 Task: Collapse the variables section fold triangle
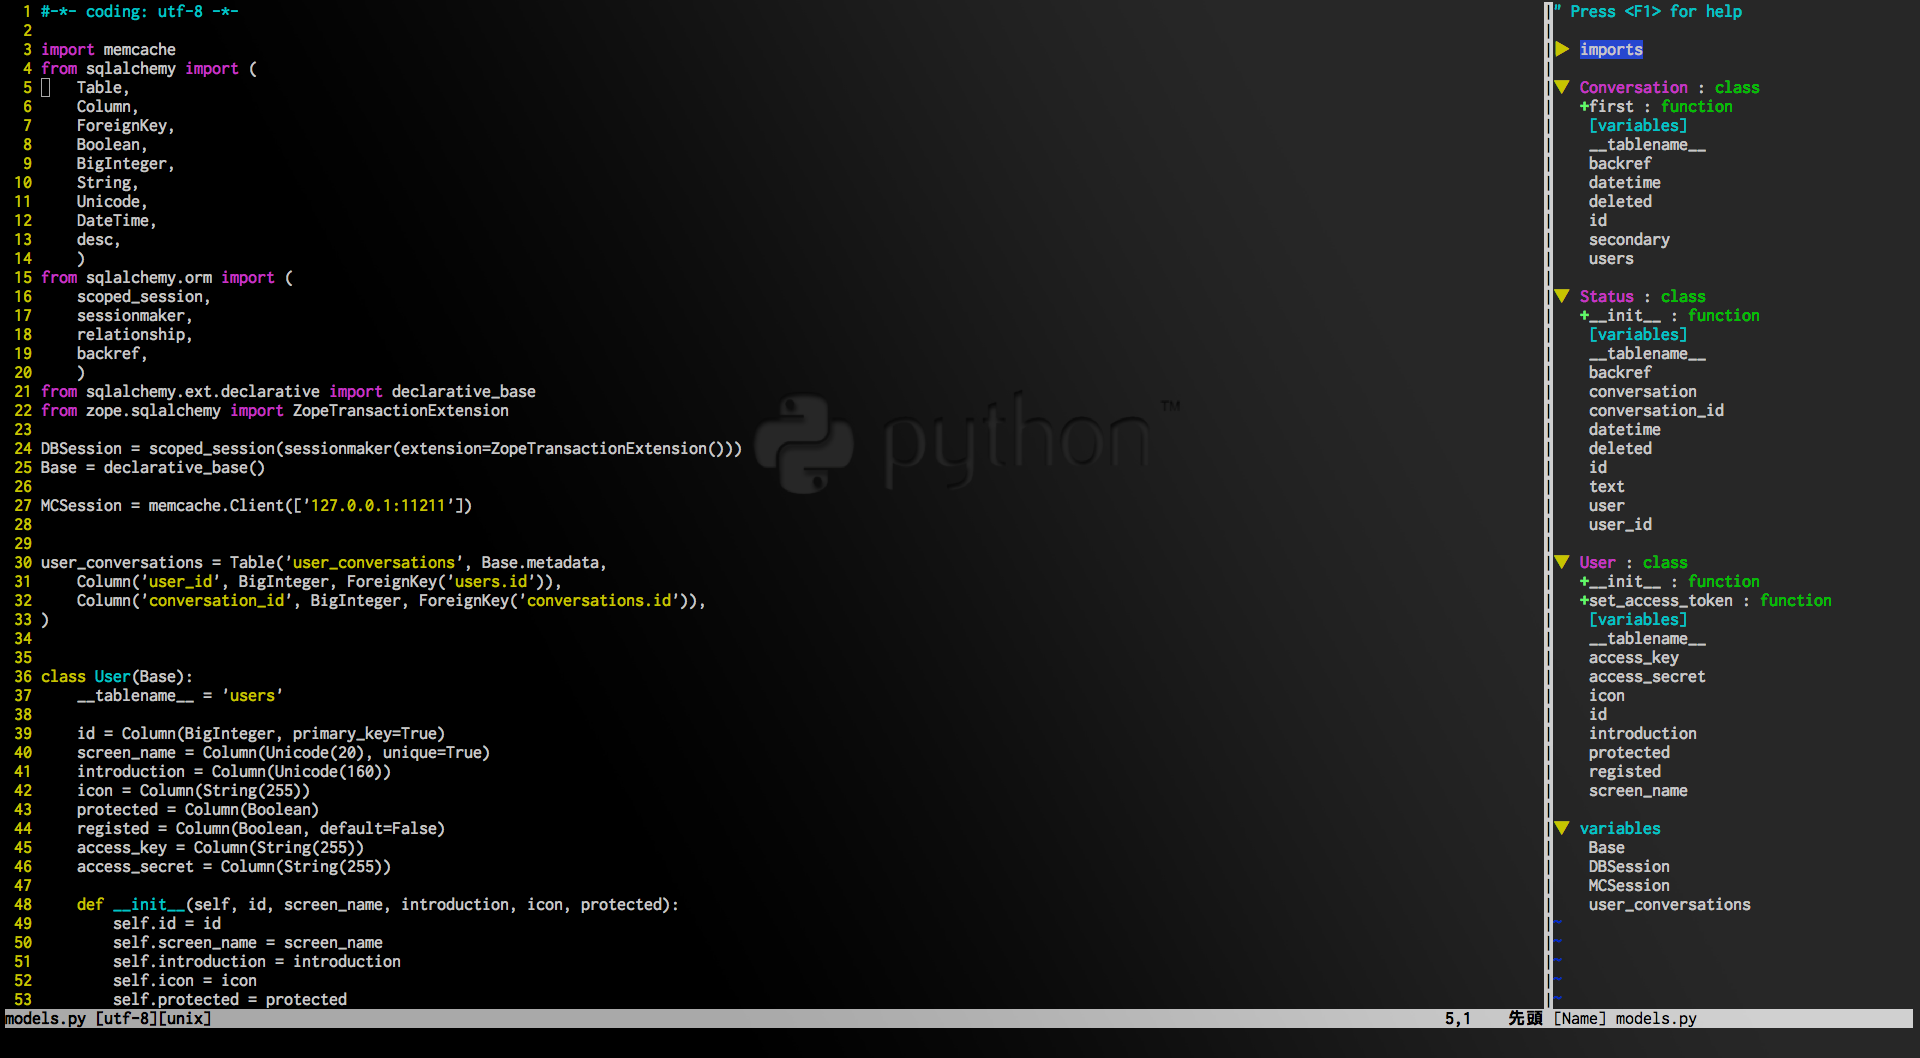coord(1562,828)
